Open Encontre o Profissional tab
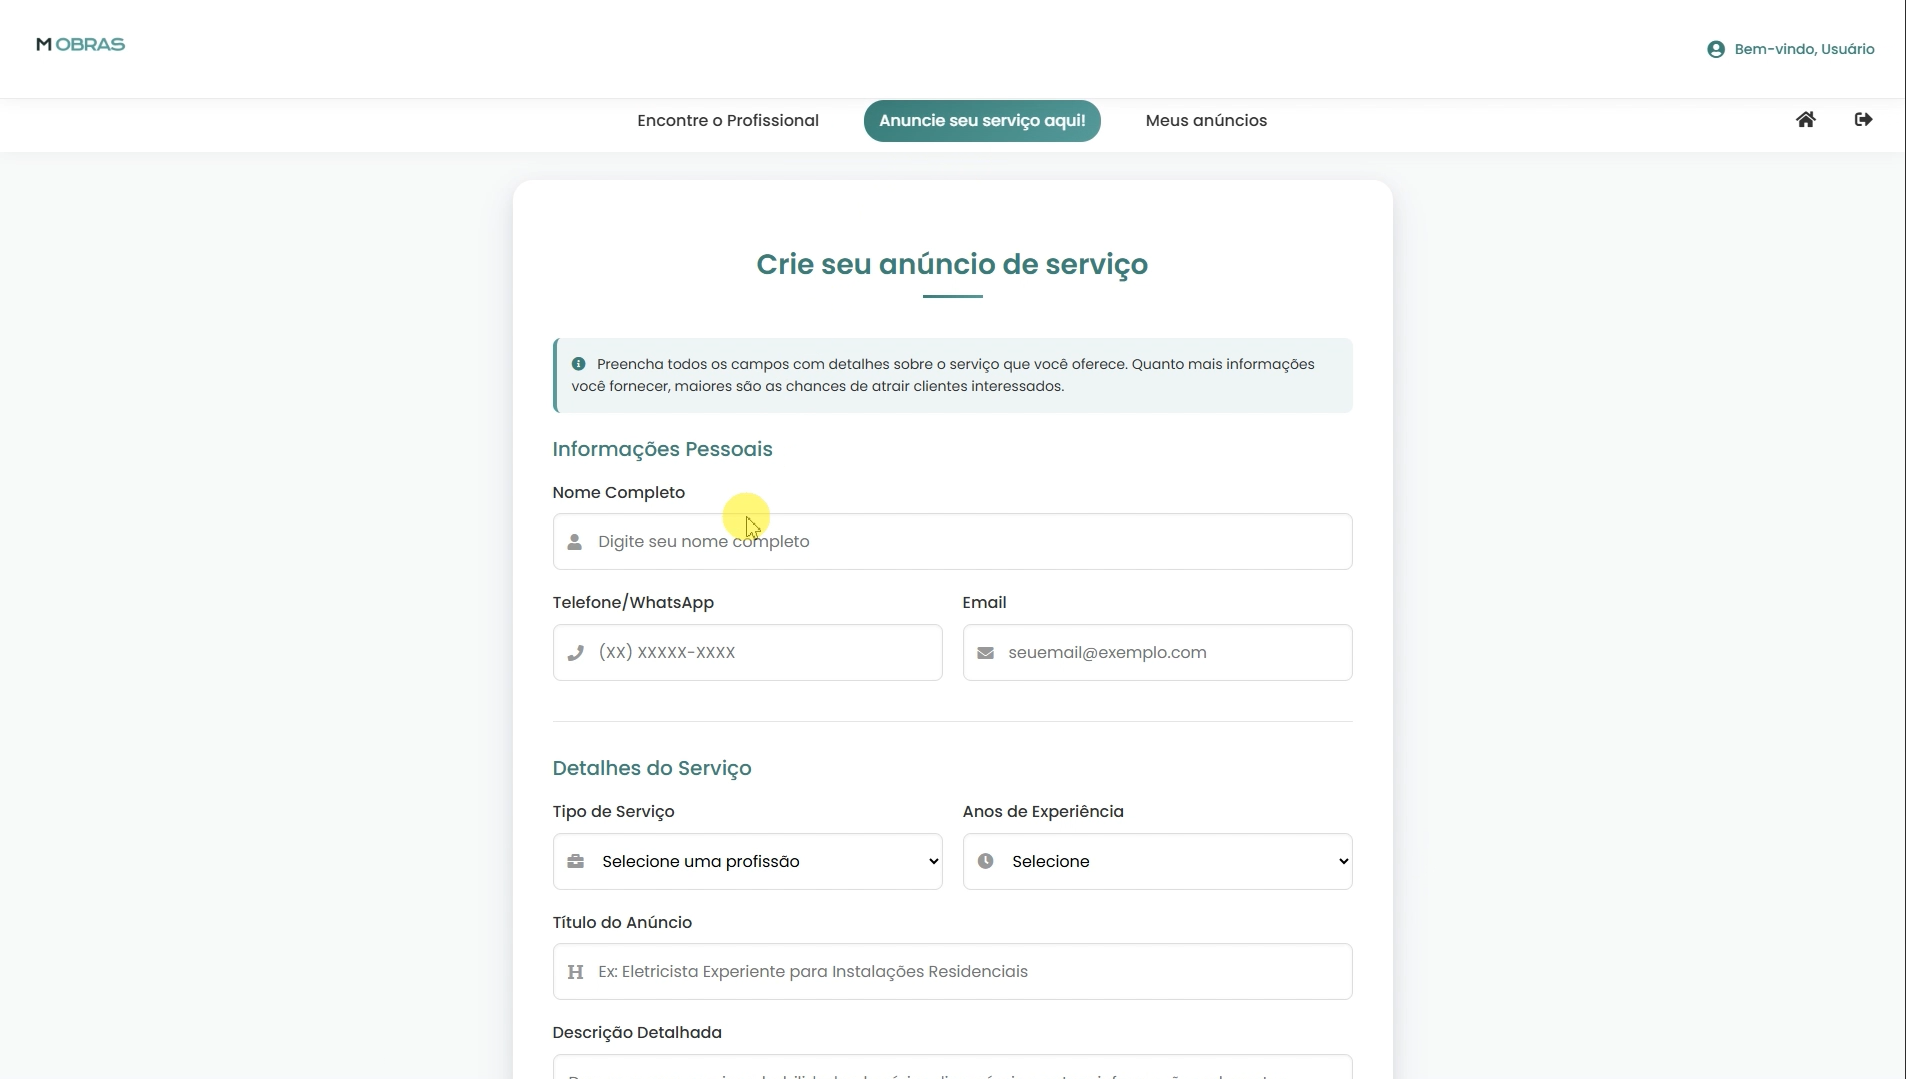1906x1079 pixels. point(727,121)
